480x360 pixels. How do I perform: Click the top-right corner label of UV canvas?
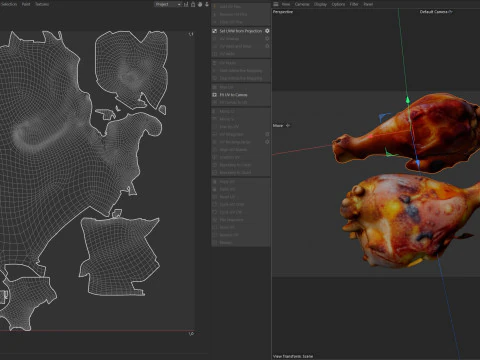[191, 34]
